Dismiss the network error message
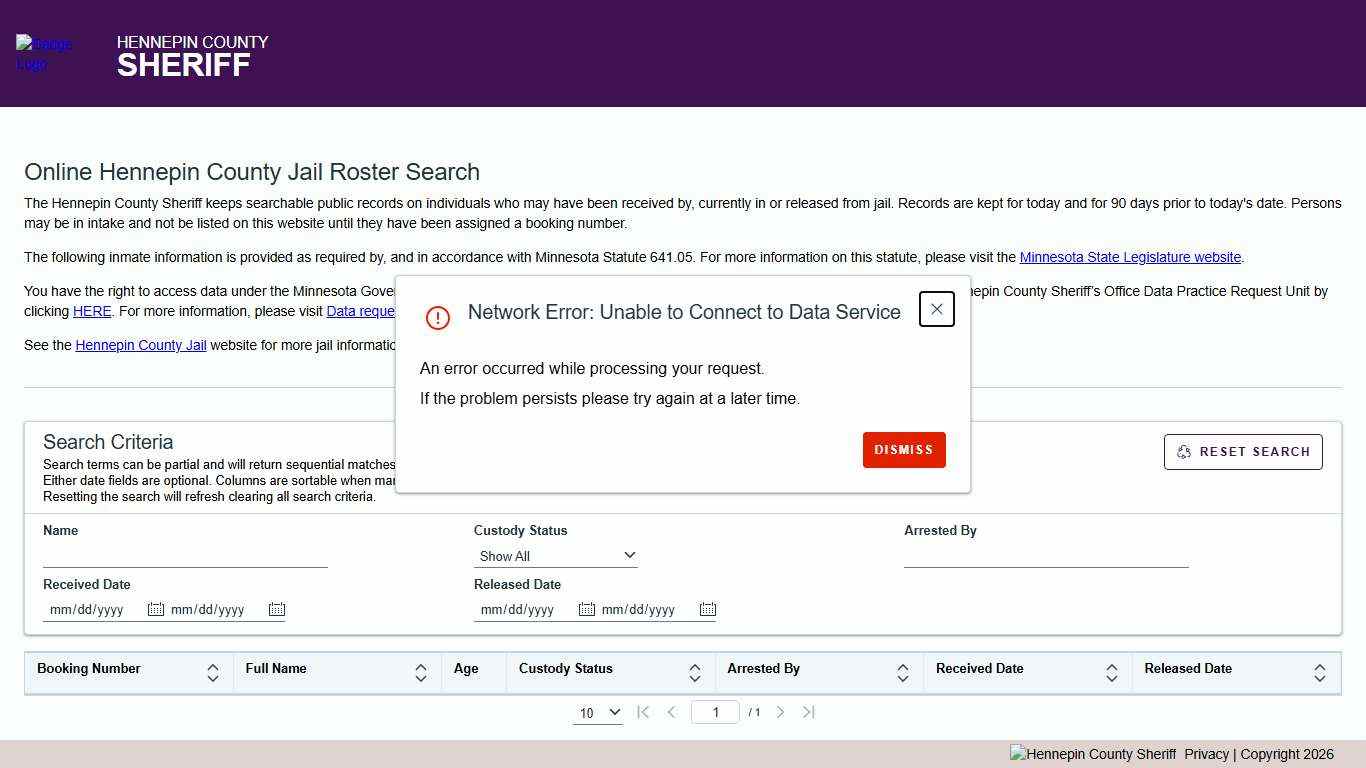This screenshot has height=768, width=1366. [x=904, y=450]
